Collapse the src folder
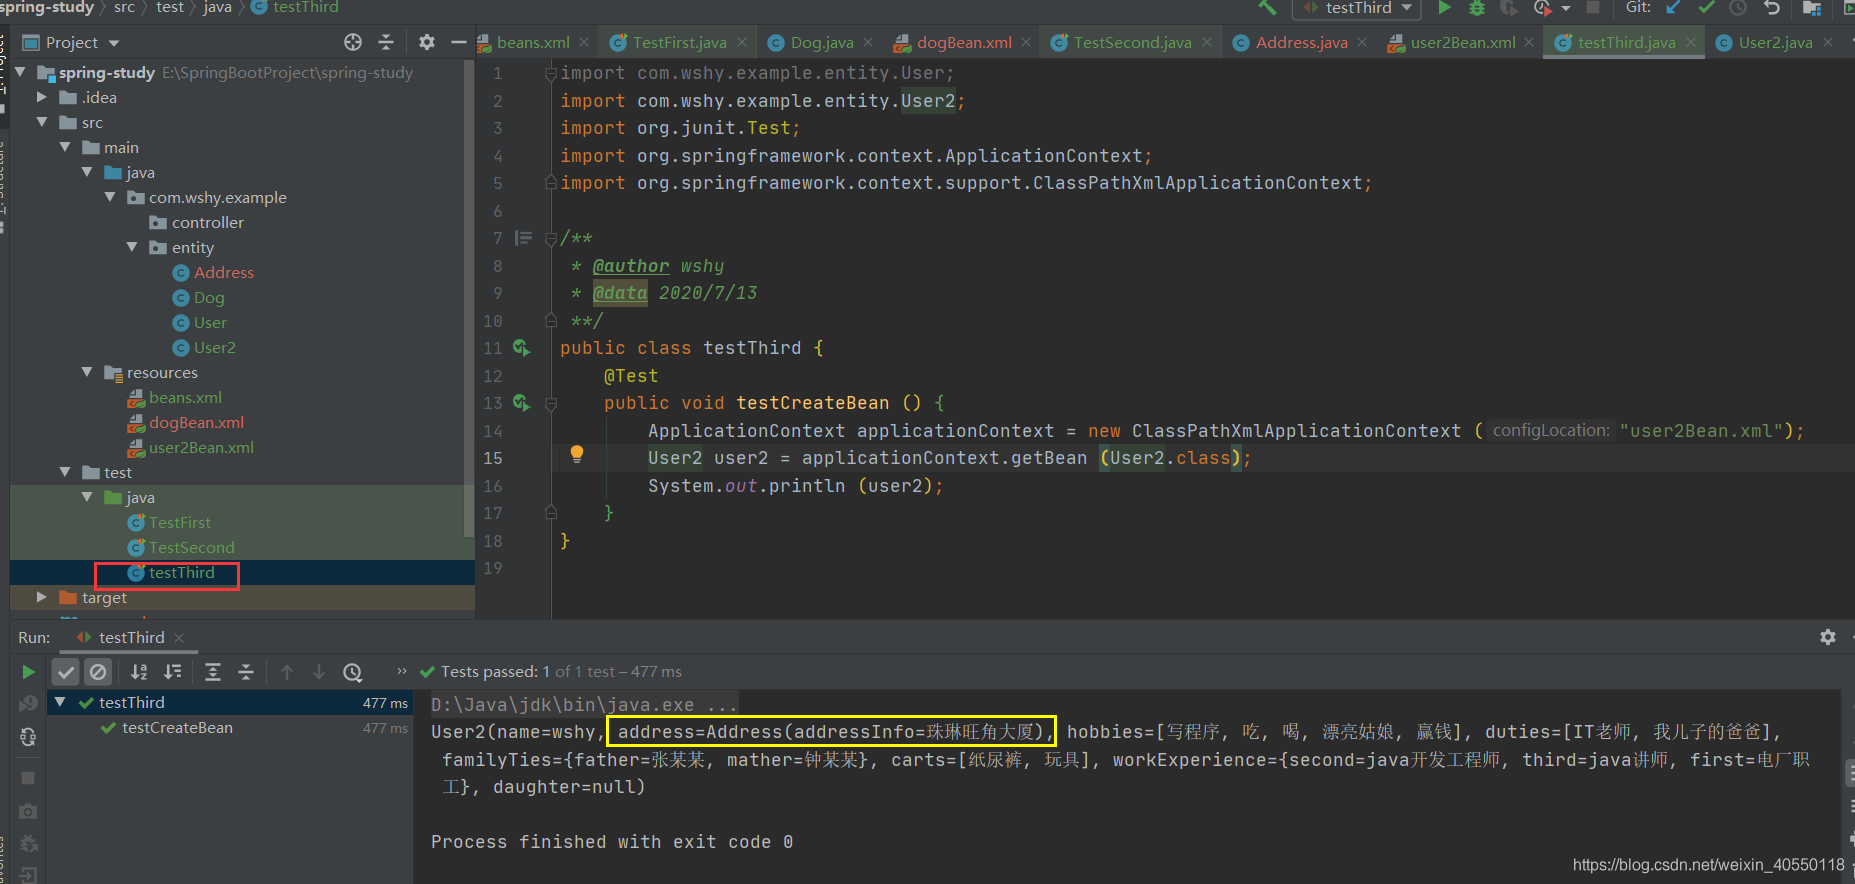This screenshot has width=1855, height=884. 42,122
